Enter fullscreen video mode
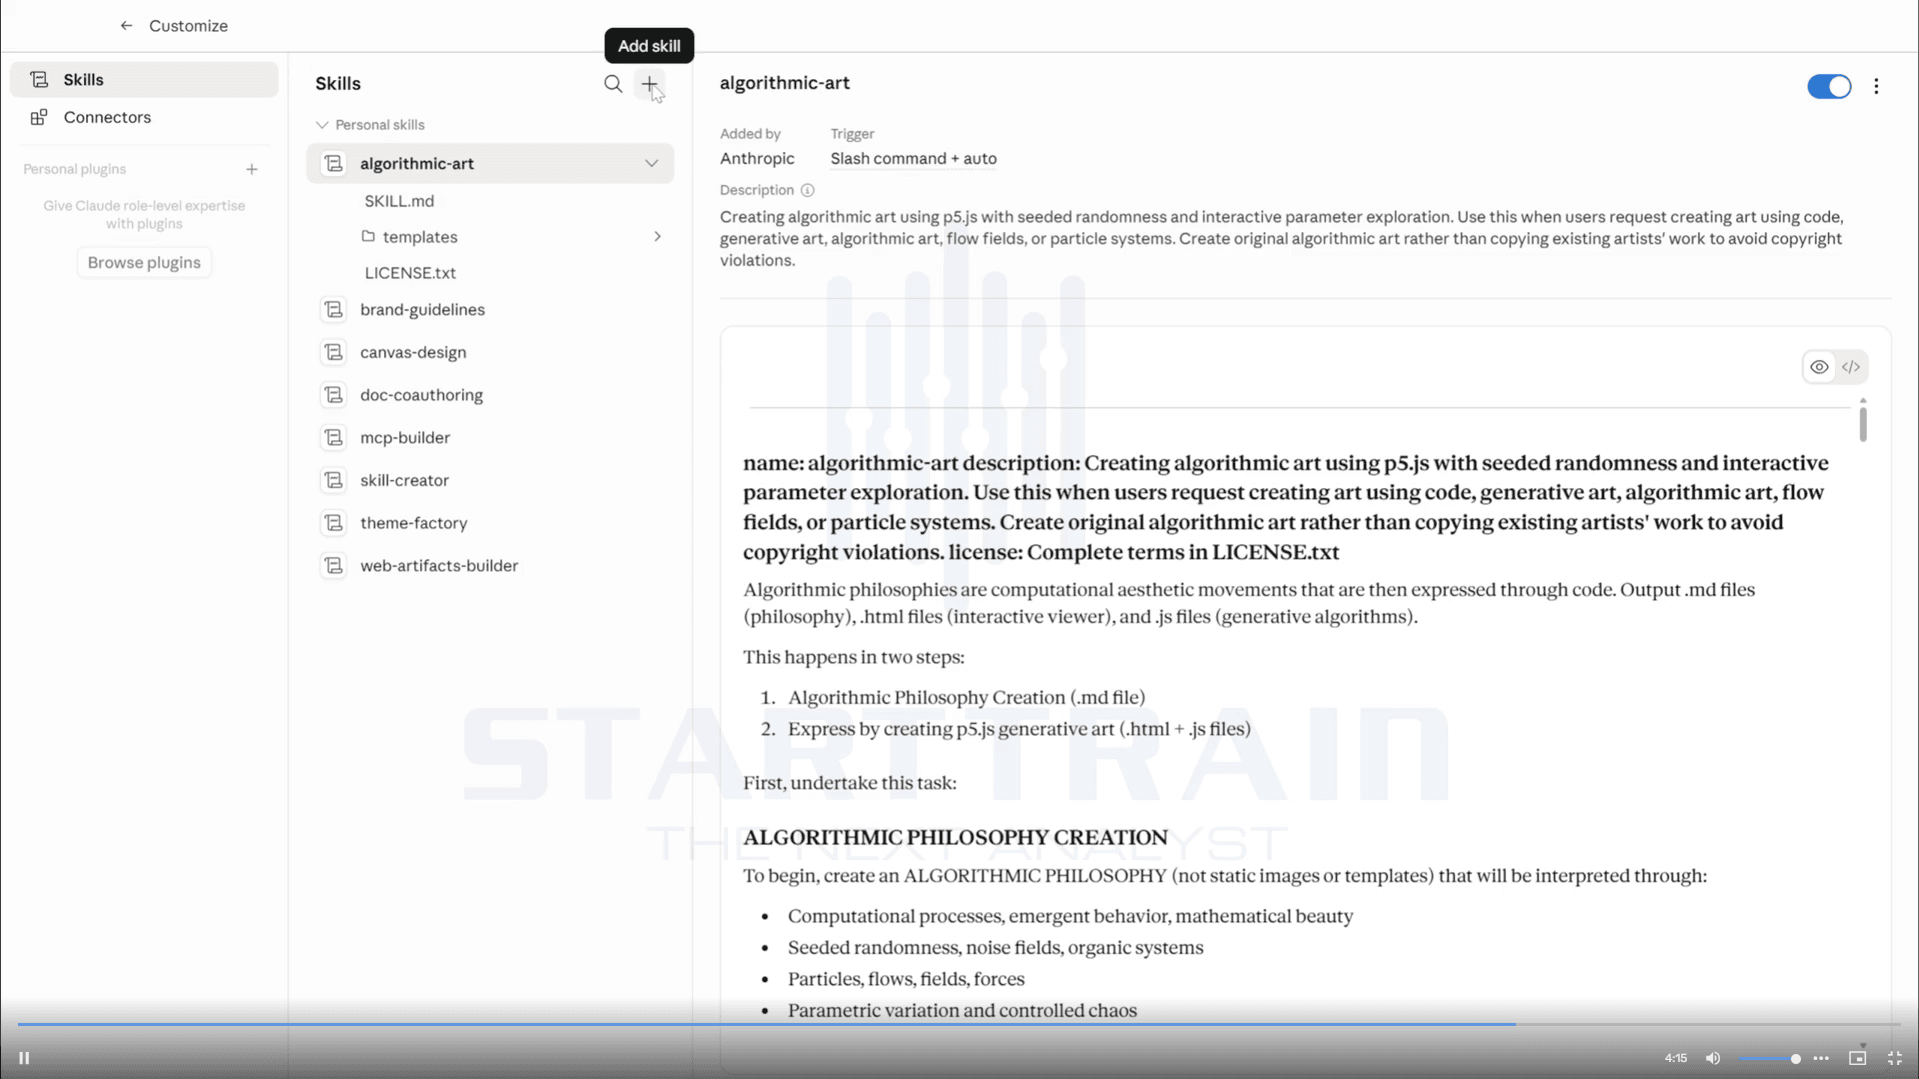 pos(1894,1058)
